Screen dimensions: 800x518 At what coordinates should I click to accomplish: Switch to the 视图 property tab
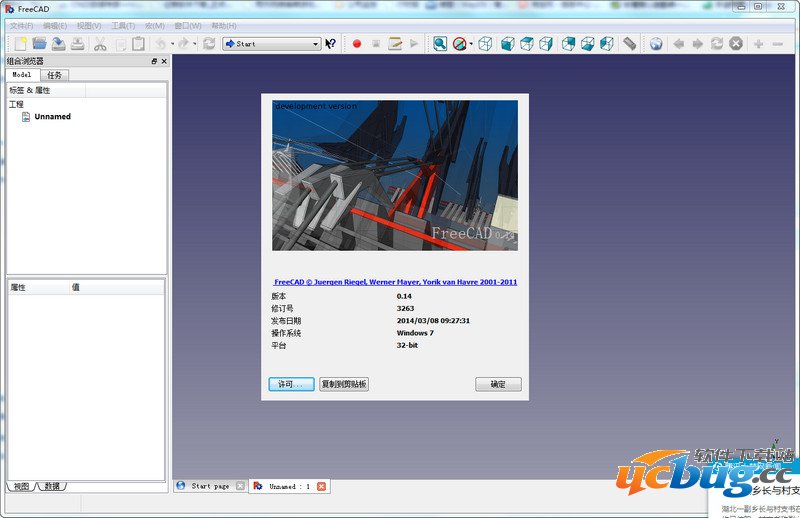tap(21, 486)
